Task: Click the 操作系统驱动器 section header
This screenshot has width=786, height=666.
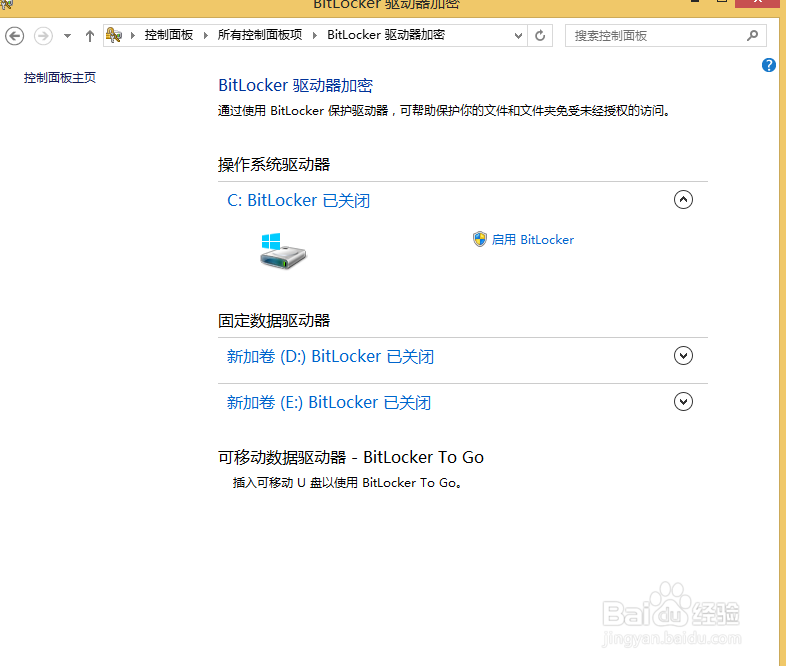Action: click(x=274, y=164)
